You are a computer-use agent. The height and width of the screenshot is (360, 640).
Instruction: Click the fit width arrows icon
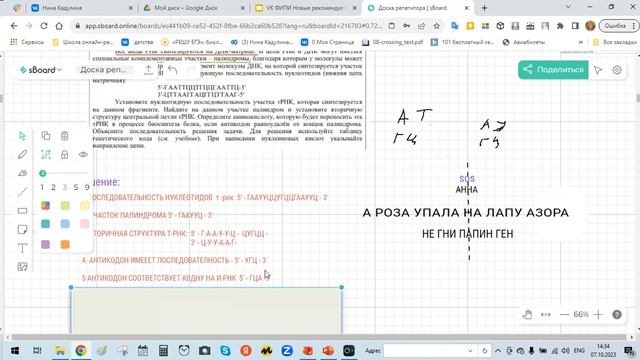point(546,314)
